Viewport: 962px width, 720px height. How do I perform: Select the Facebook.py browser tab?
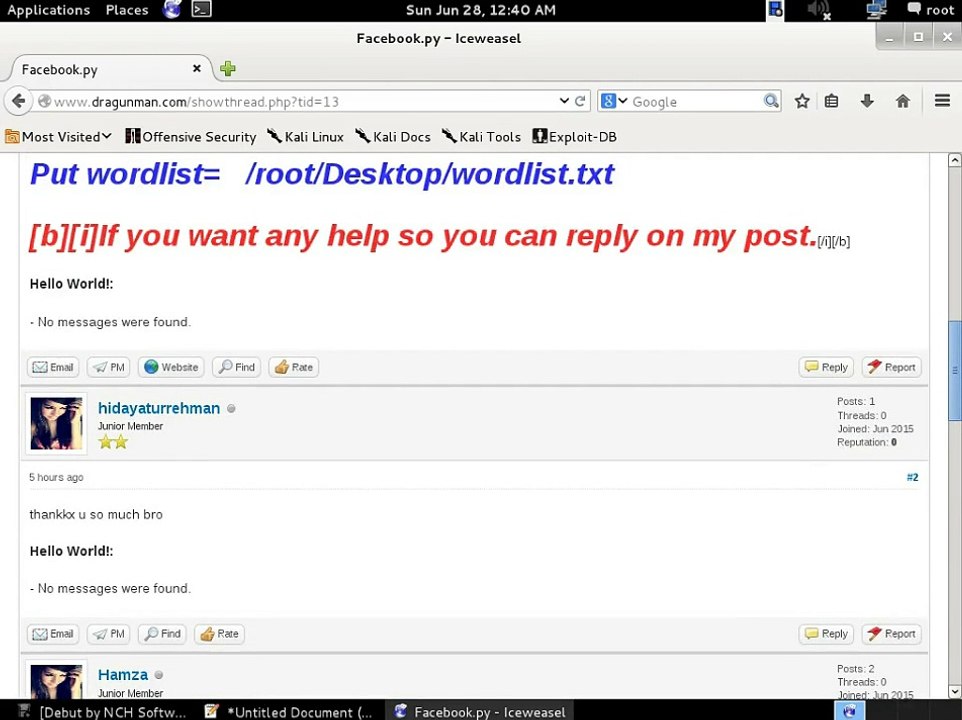(x=110, y=69)
